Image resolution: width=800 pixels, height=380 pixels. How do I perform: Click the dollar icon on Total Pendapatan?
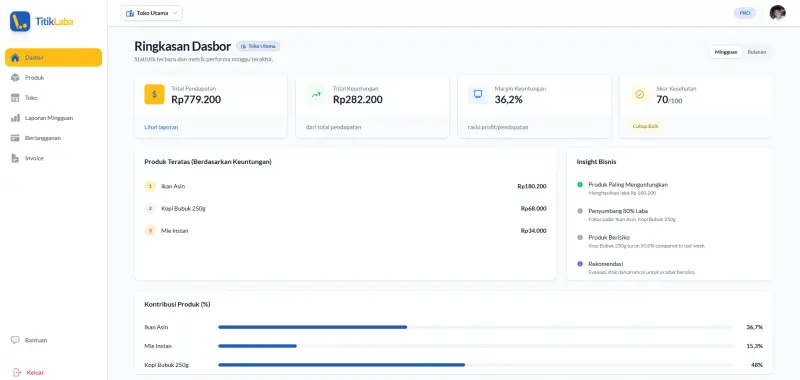[154, 94]
